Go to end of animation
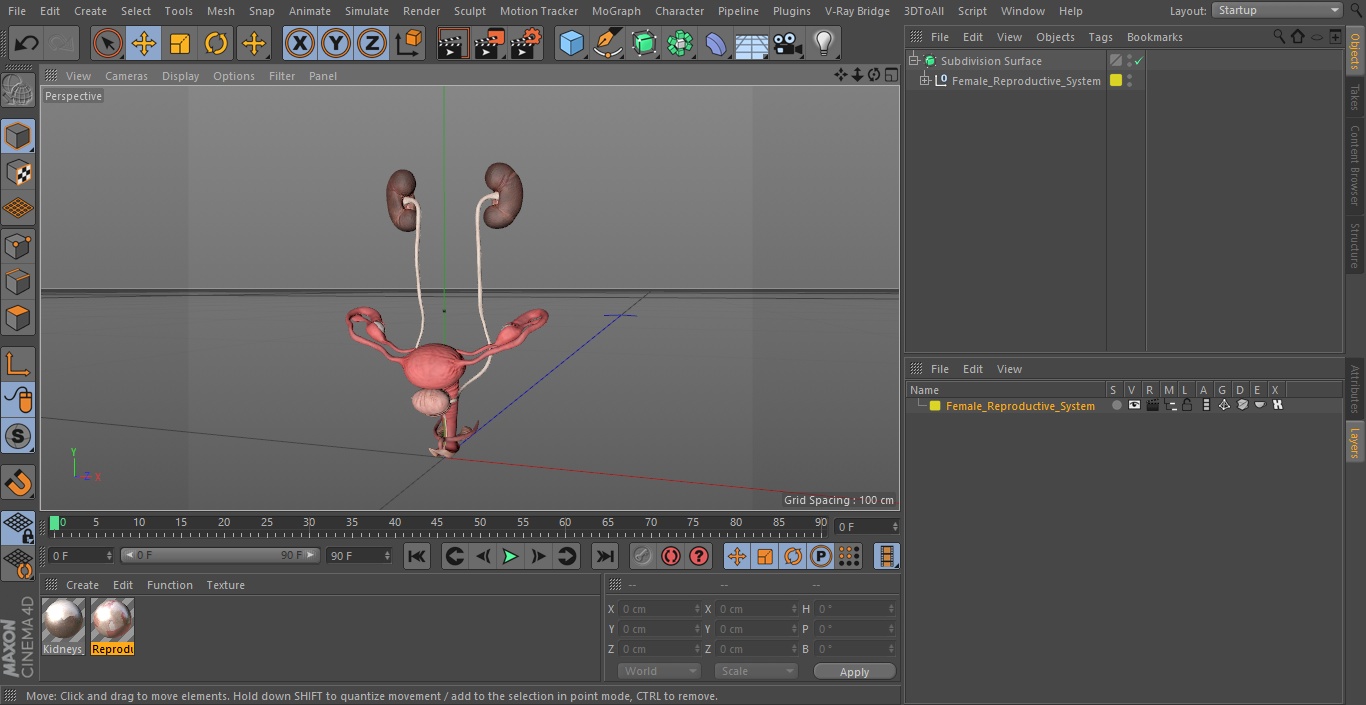The width and height of the screenshot is (1366, 705). (x=605, y=556)
